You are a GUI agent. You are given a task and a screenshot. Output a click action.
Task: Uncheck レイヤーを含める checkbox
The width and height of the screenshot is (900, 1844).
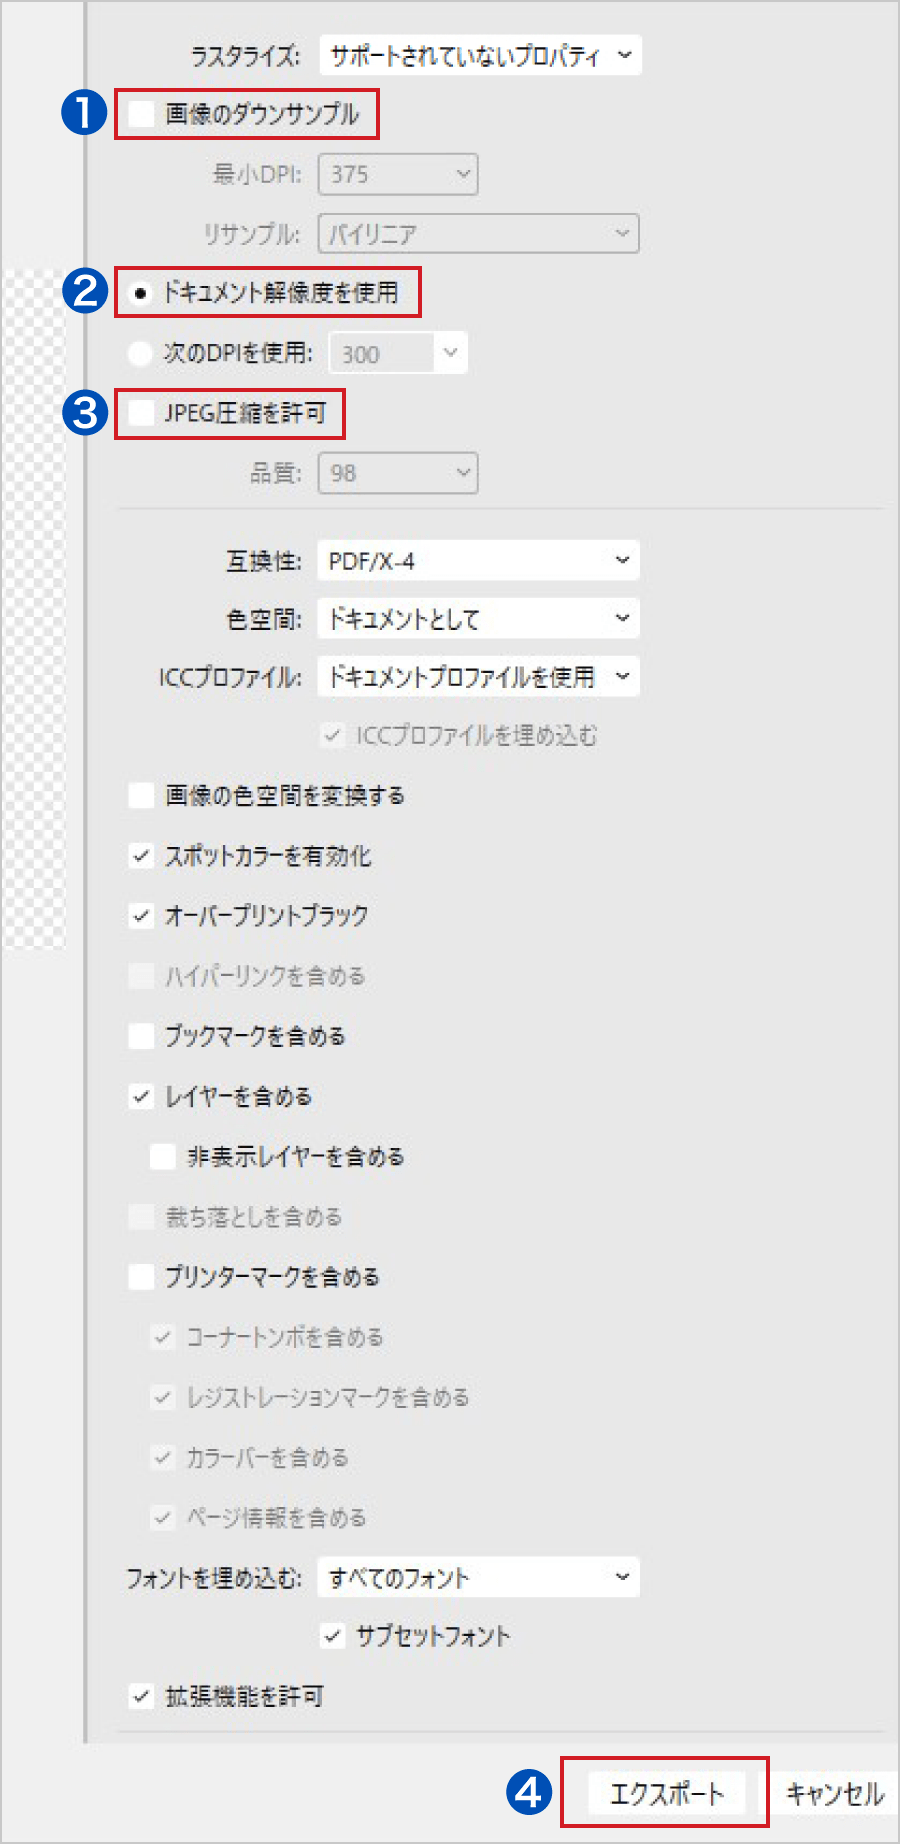tap(142, 1097)
